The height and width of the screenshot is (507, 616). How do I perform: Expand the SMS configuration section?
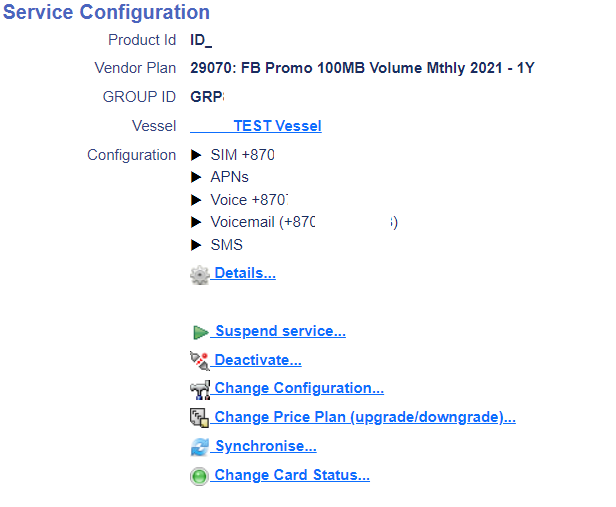[x=197, y=245]
